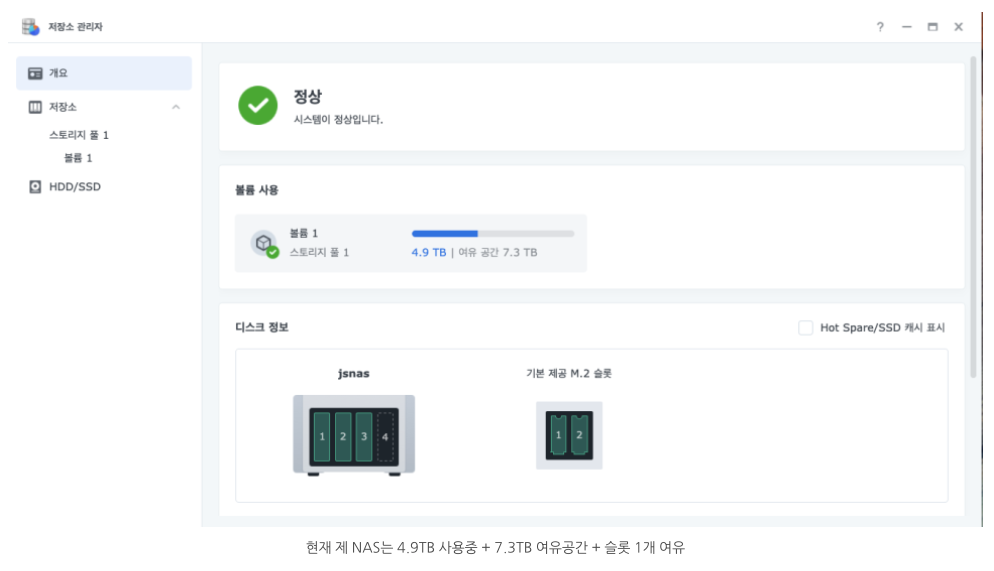994x571 pixels.
Task: Click drive bay 4 empty slot
Action: [x=385, y=437]
